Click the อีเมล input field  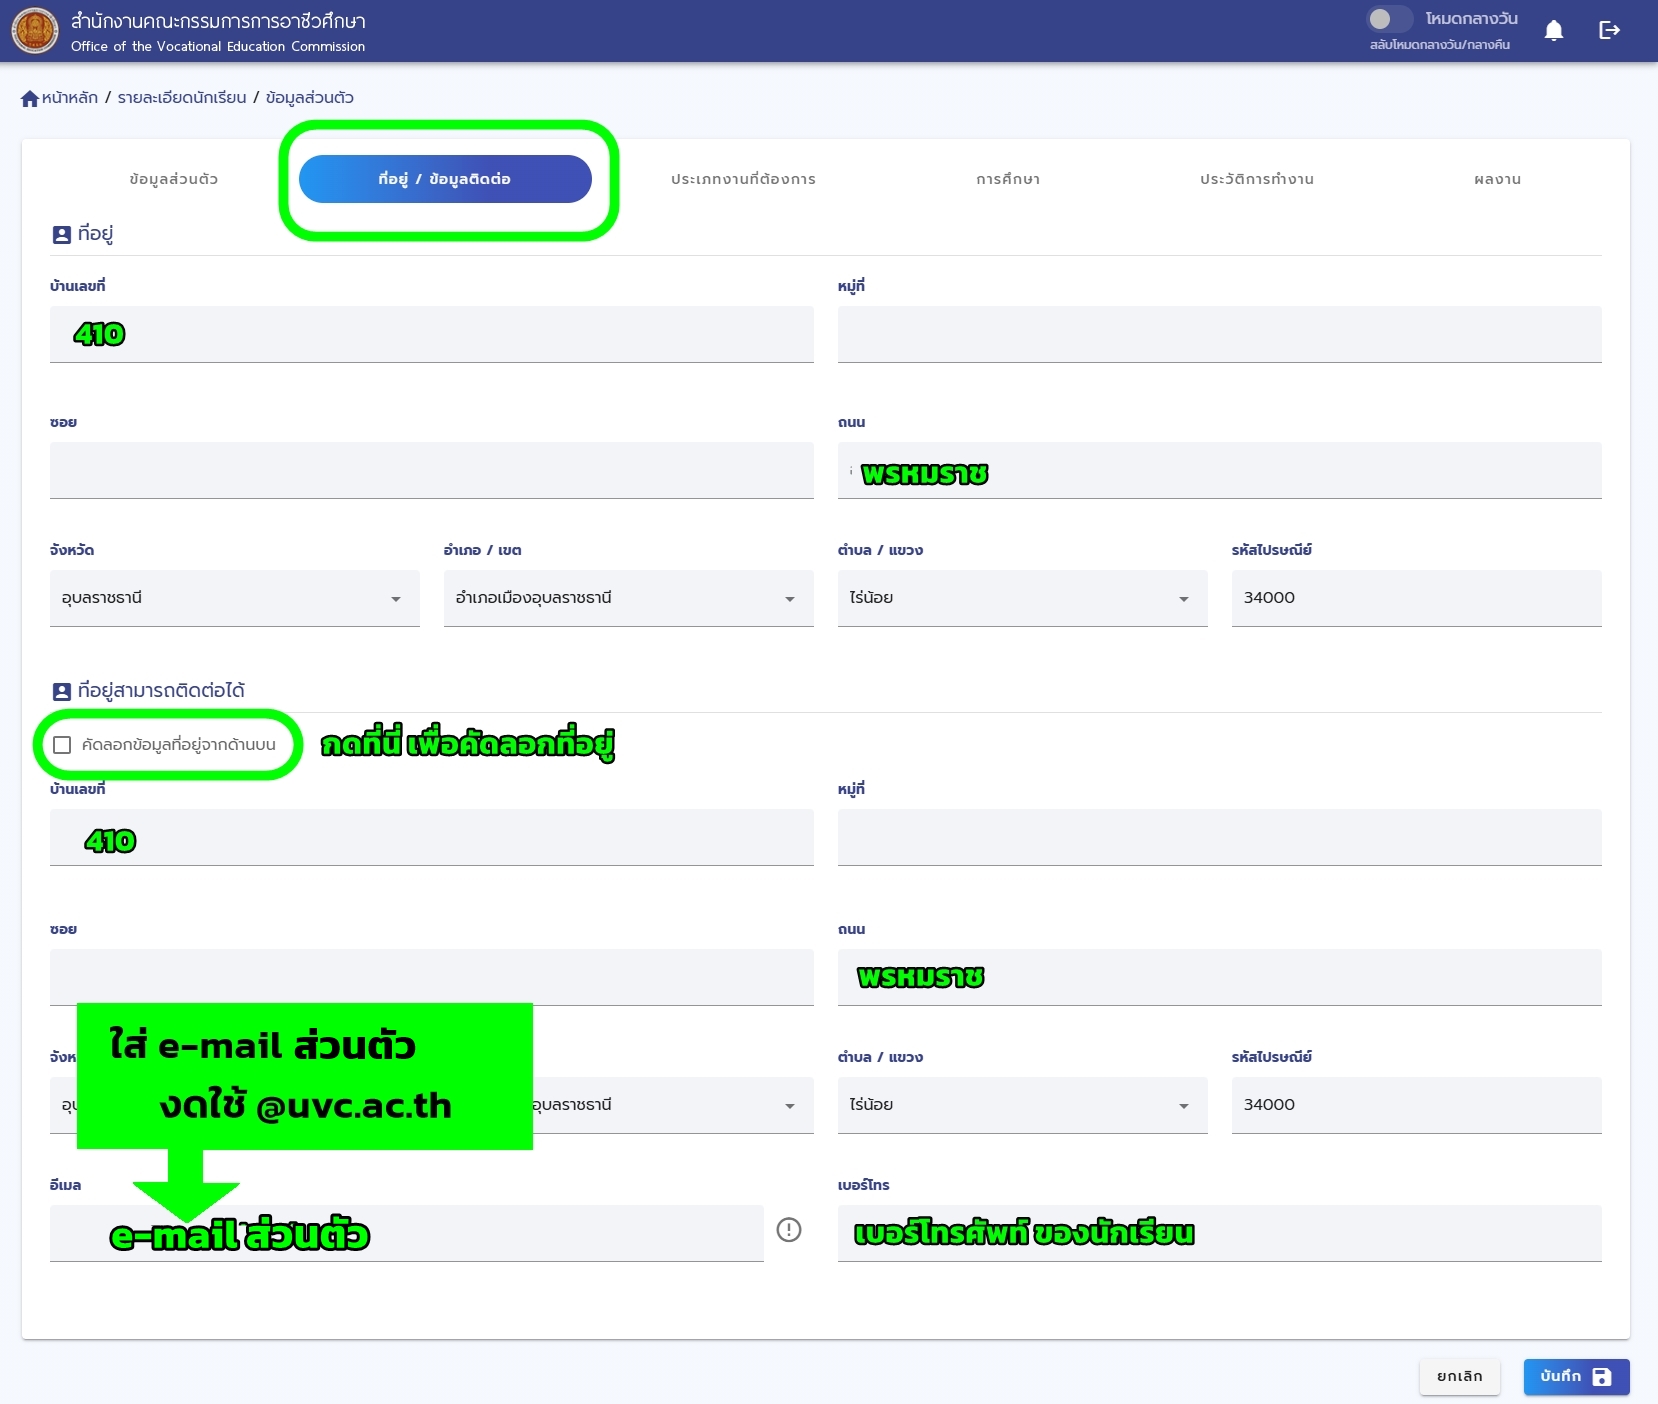point(407,1233)
